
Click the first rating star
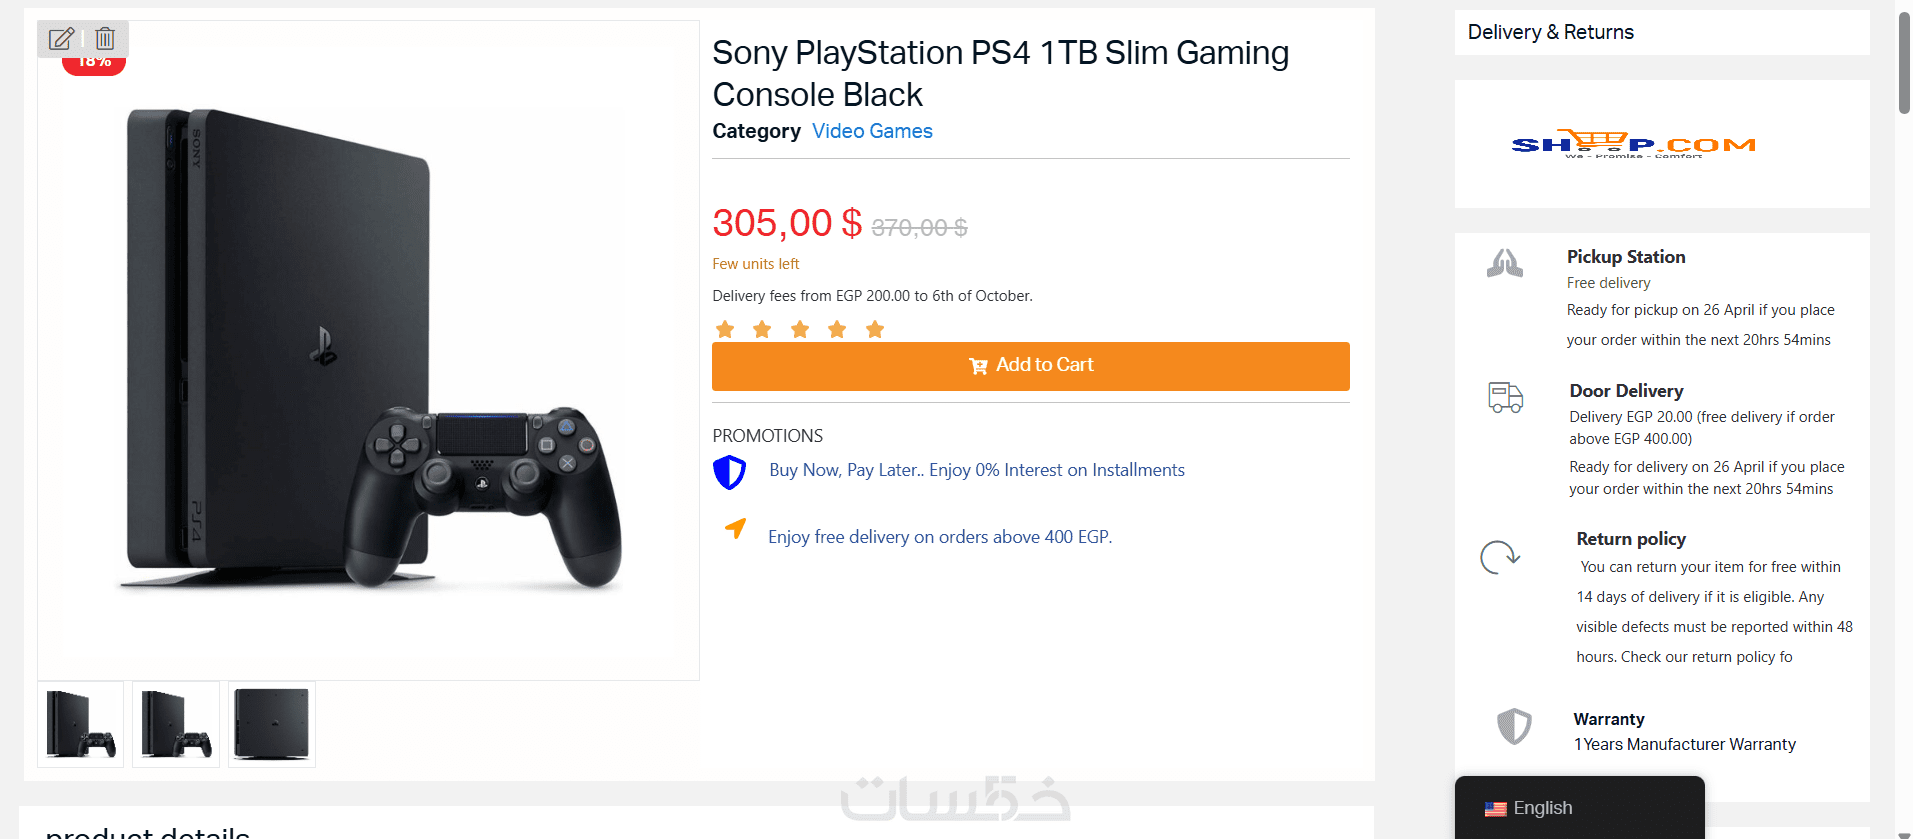tap(725, 330)
